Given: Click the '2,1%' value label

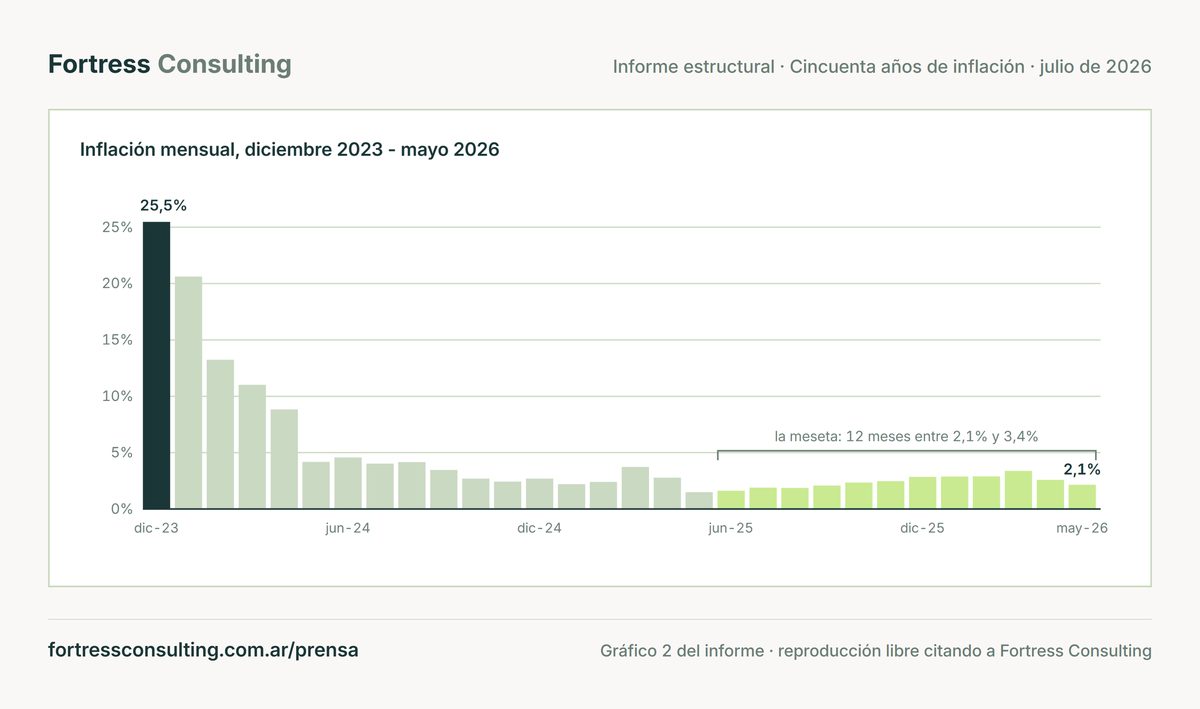Looking at the screenshot, I should [x=1082, y=469].
